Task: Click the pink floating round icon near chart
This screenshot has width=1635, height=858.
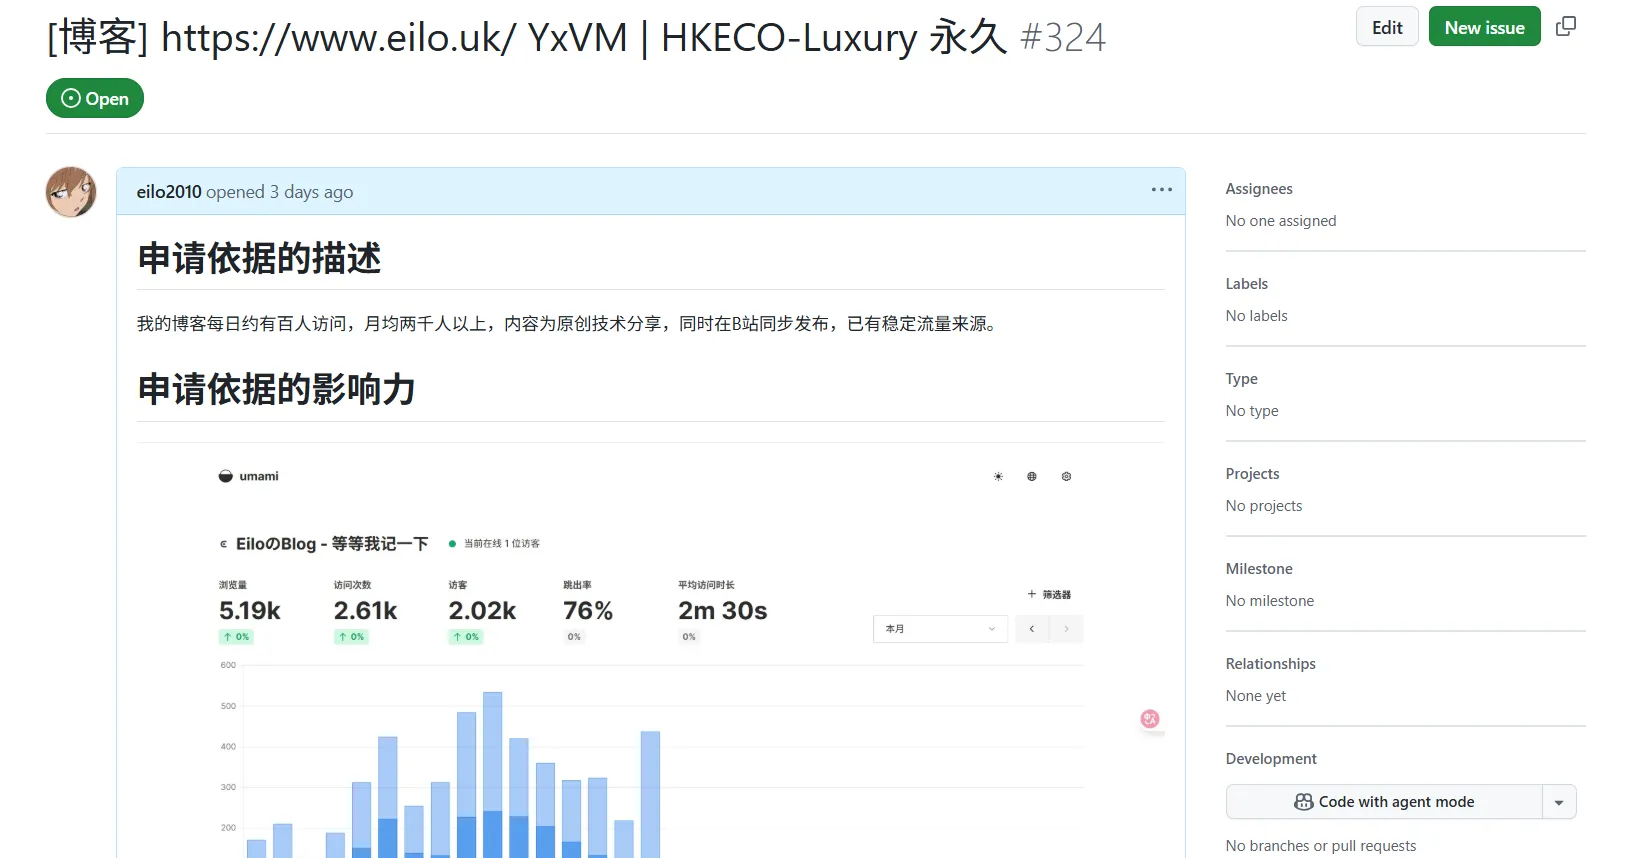Action: tap(1150, 718)
